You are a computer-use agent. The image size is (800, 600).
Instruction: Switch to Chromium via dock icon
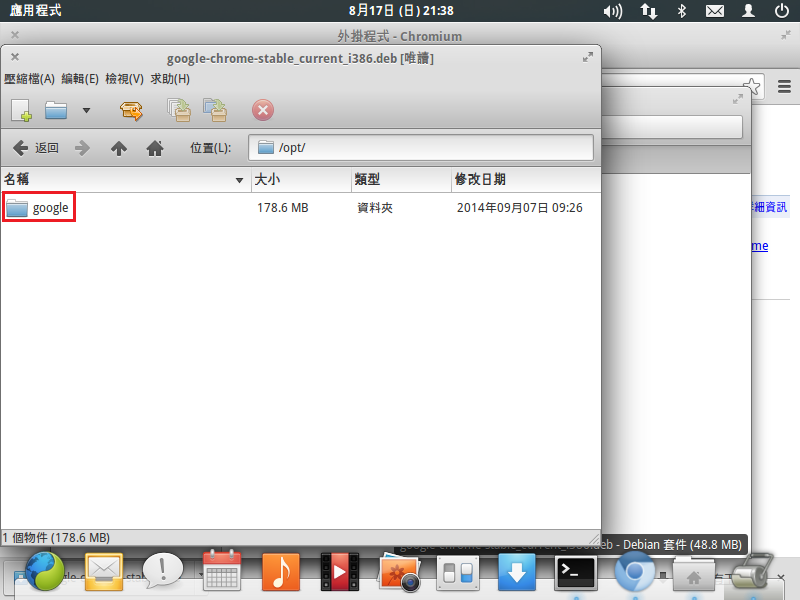[634, 571]
